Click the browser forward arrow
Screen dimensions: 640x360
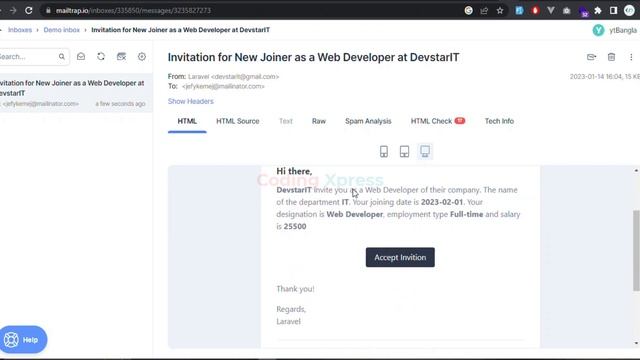[x=13, y=11]
